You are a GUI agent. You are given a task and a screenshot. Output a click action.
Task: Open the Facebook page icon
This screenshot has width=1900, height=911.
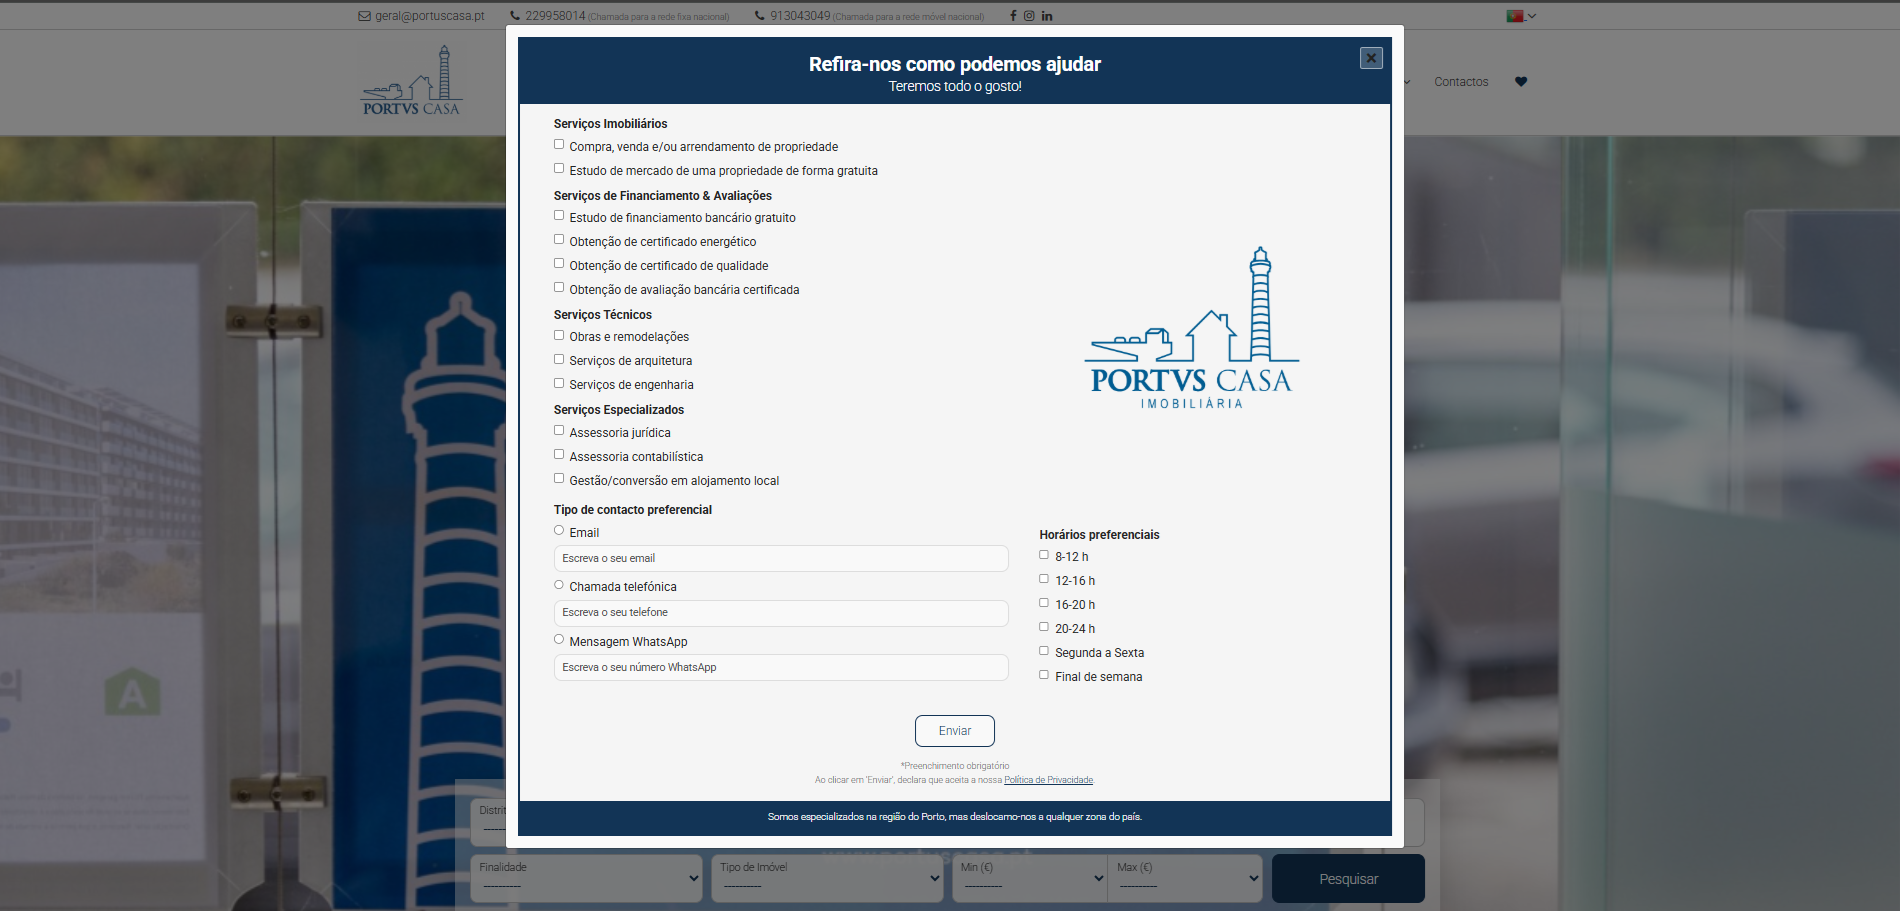coord(1012,15)
